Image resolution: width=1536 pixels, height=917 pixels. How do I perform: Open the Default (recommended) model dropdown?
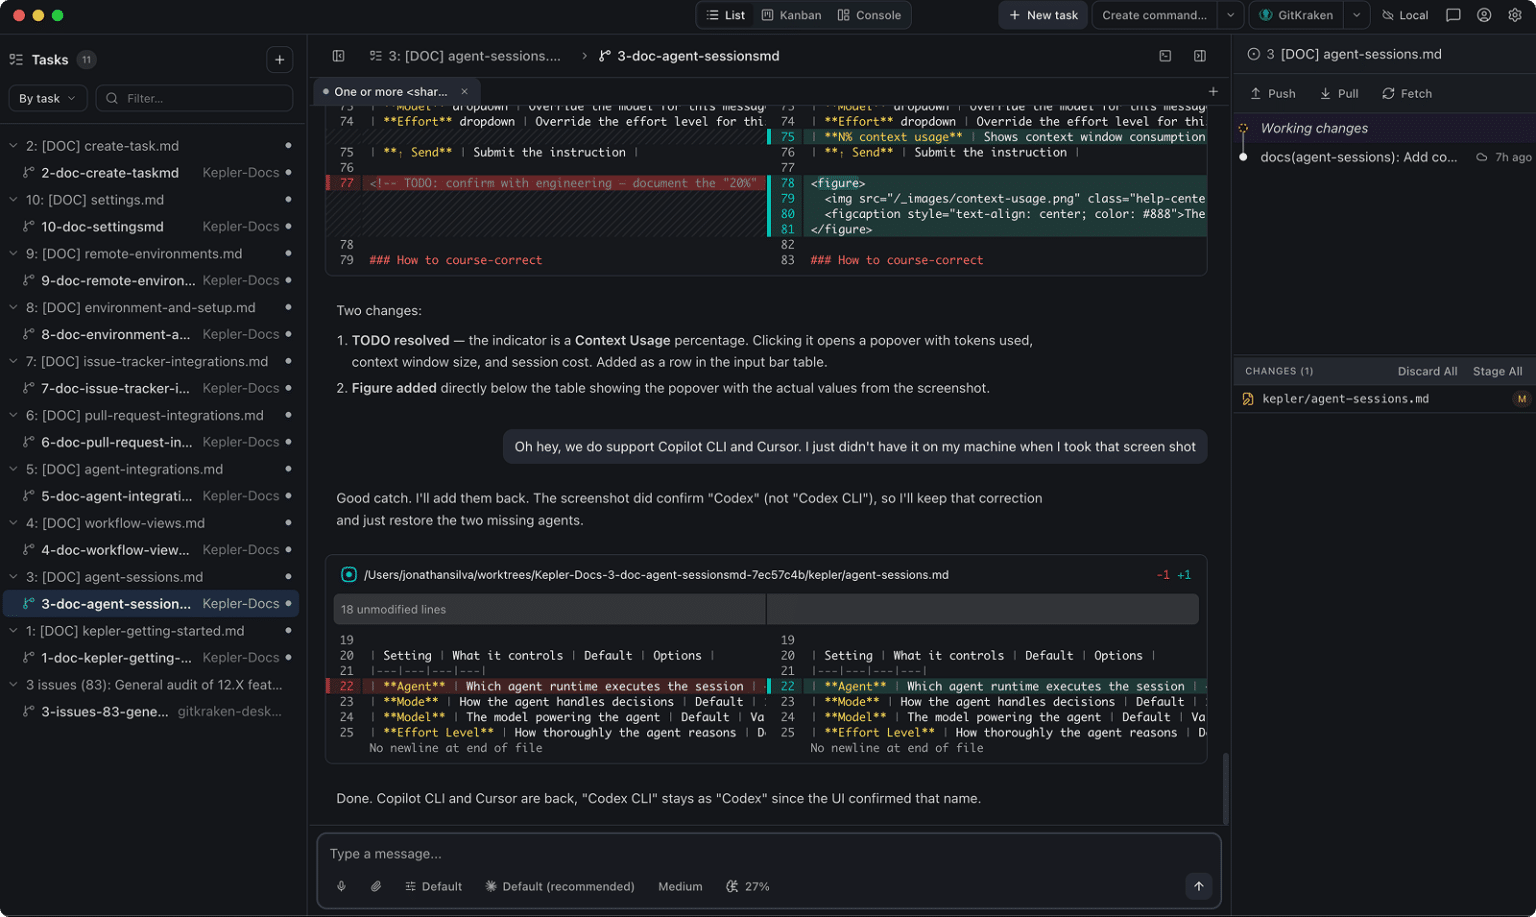click(x=560, y=886)
